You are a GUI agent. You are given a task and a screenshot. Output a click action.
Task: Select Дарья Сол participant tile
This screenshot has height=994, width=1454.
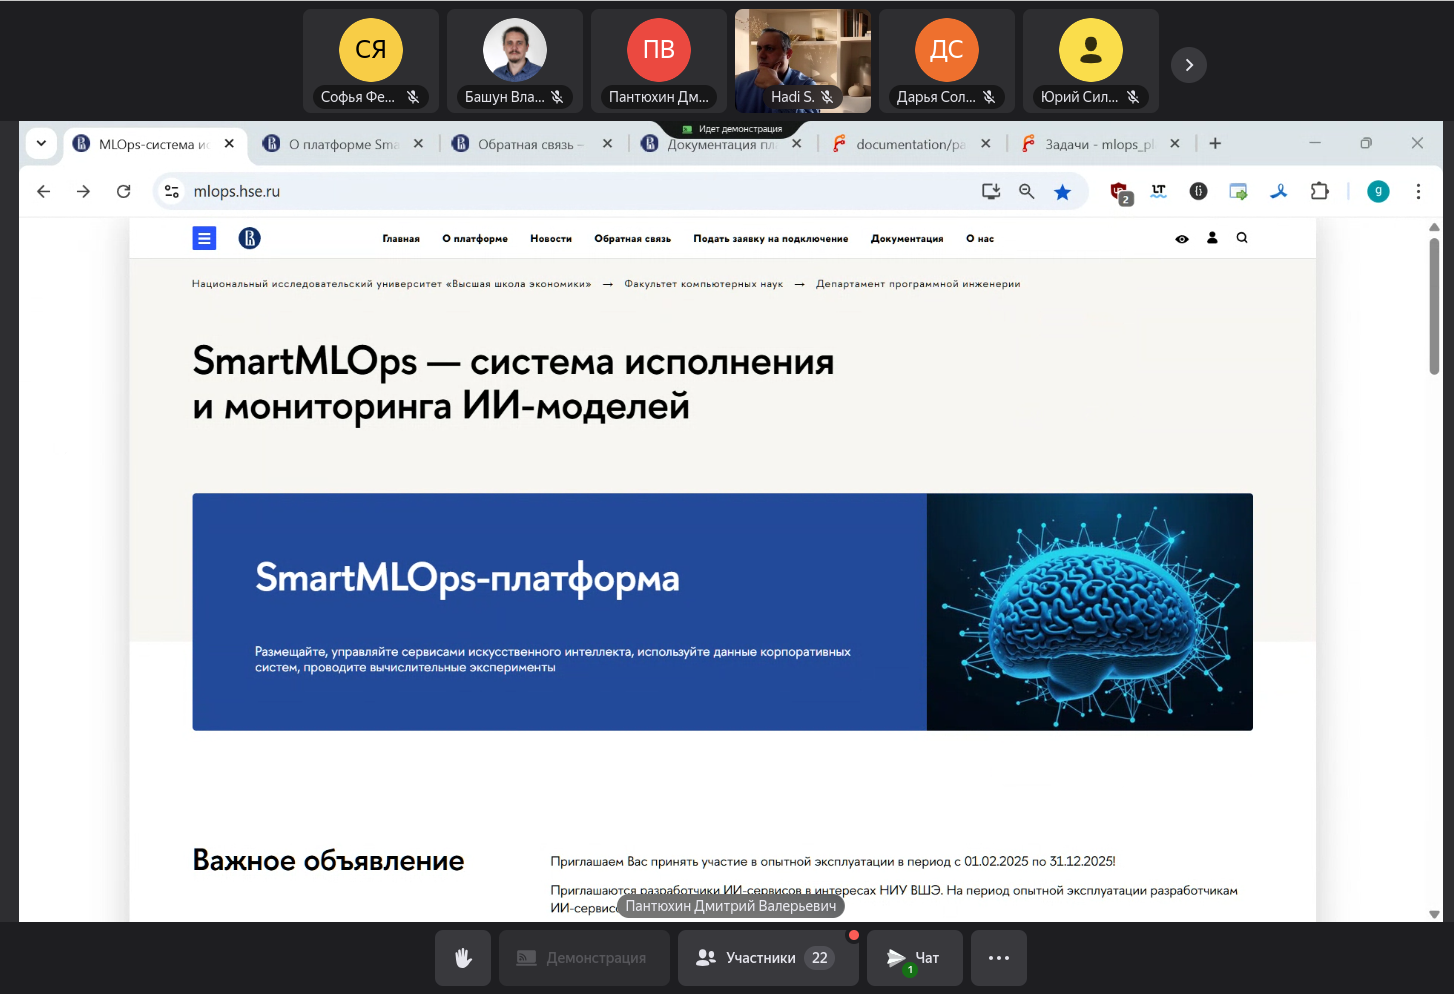pos(947,61)
